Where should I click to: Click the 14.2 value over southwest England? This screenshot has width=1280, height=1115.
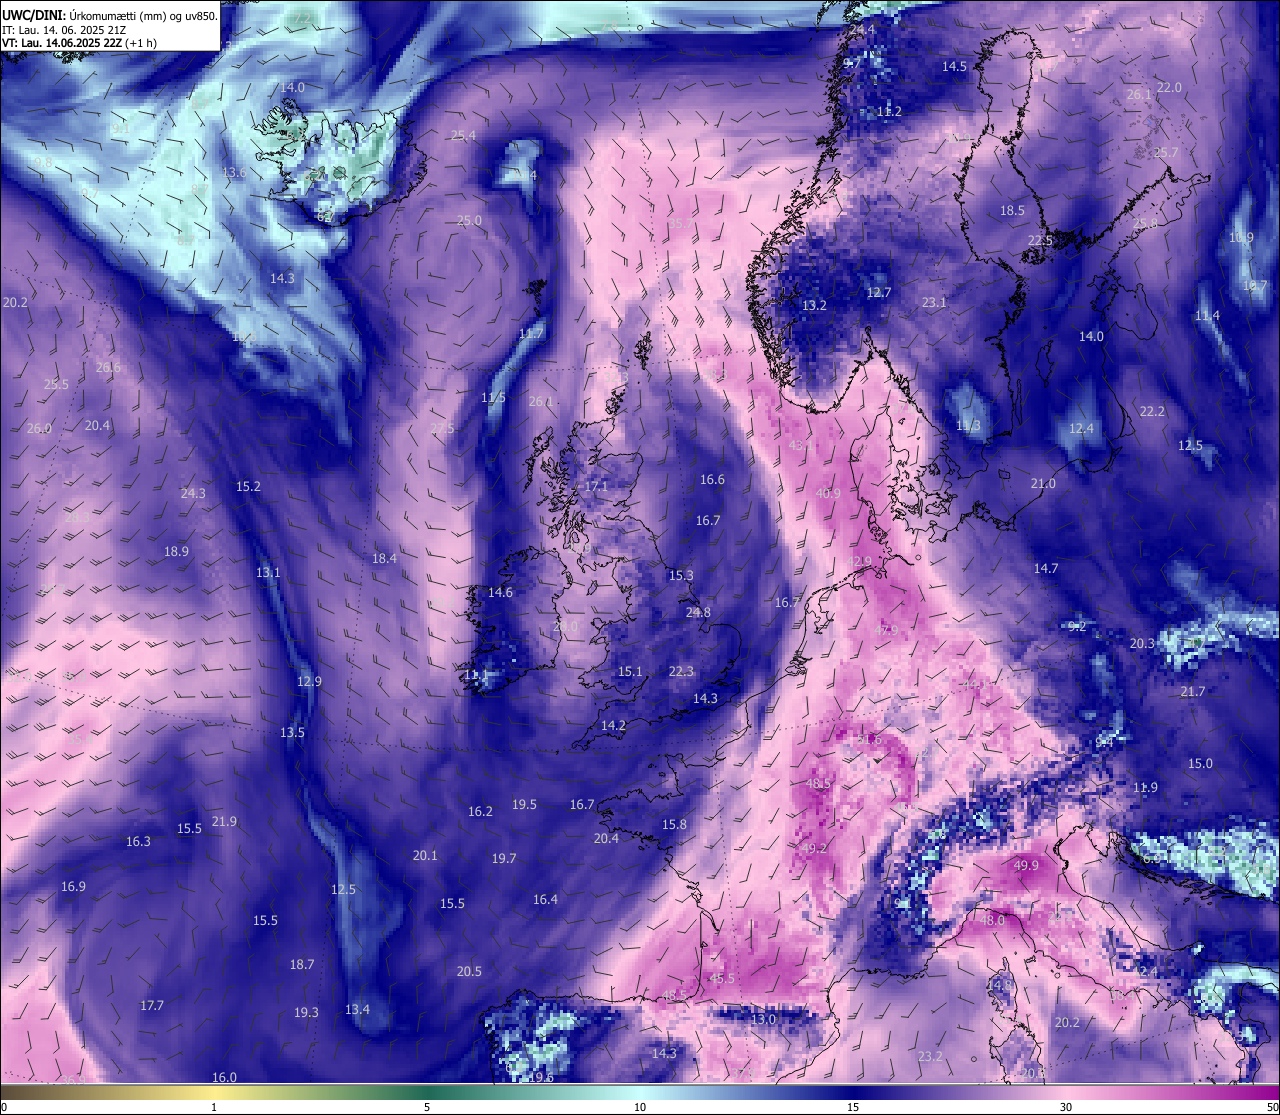pos(613,726)
